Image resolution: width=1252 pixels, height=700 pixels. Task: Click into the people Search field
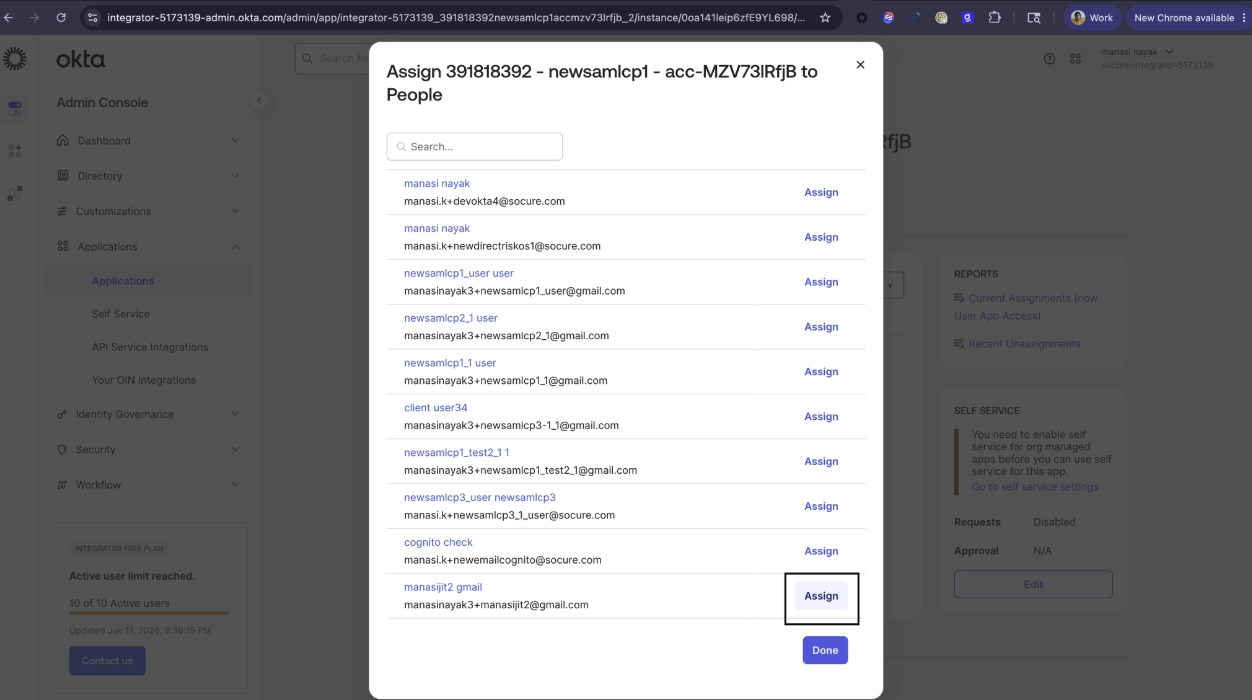coord(475,146)
